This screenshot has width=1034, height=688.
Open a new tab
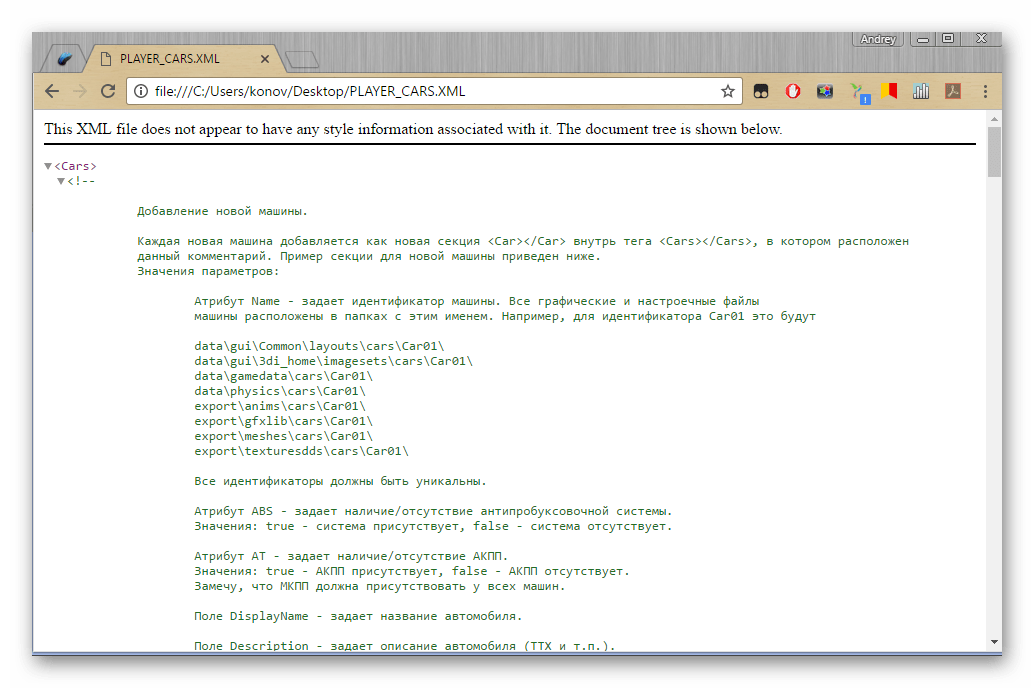click(x=301, y=60)
